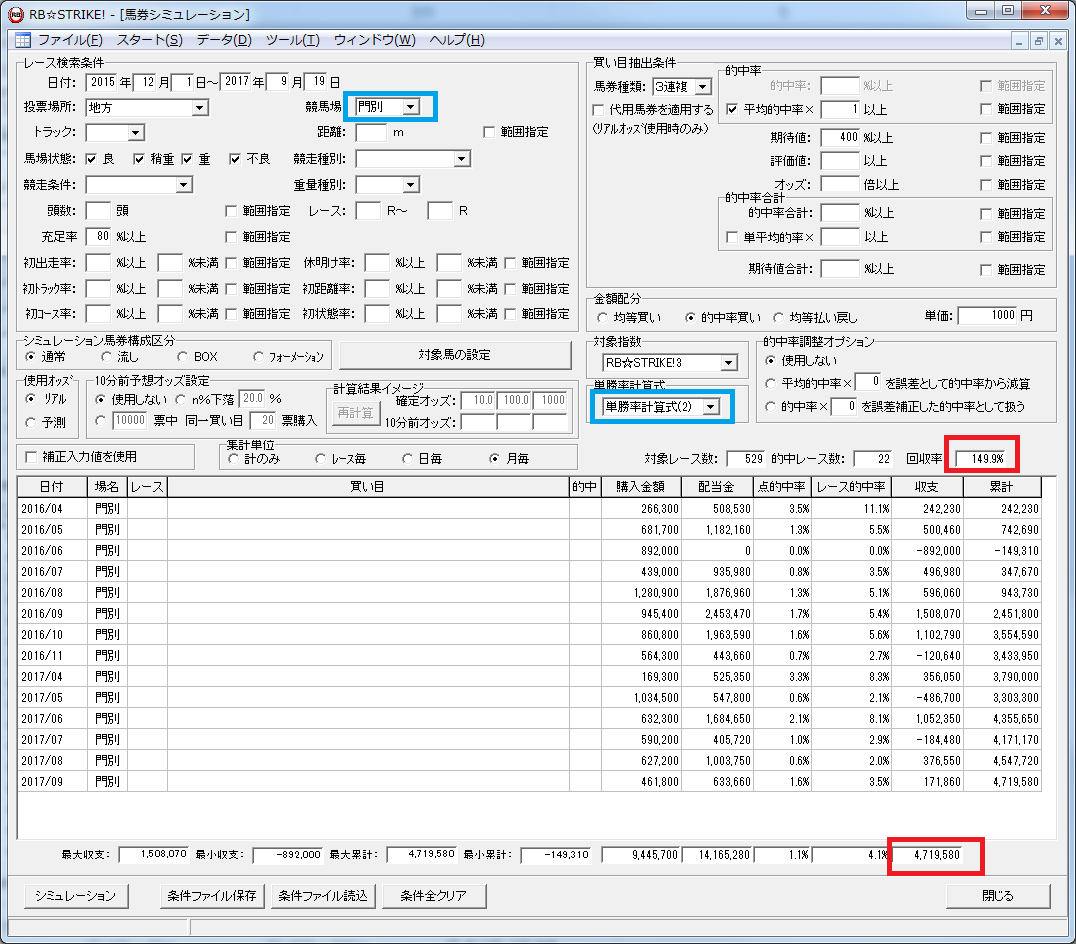Minimize the inner child window
1076x944 pixels.
(1019, 41)
